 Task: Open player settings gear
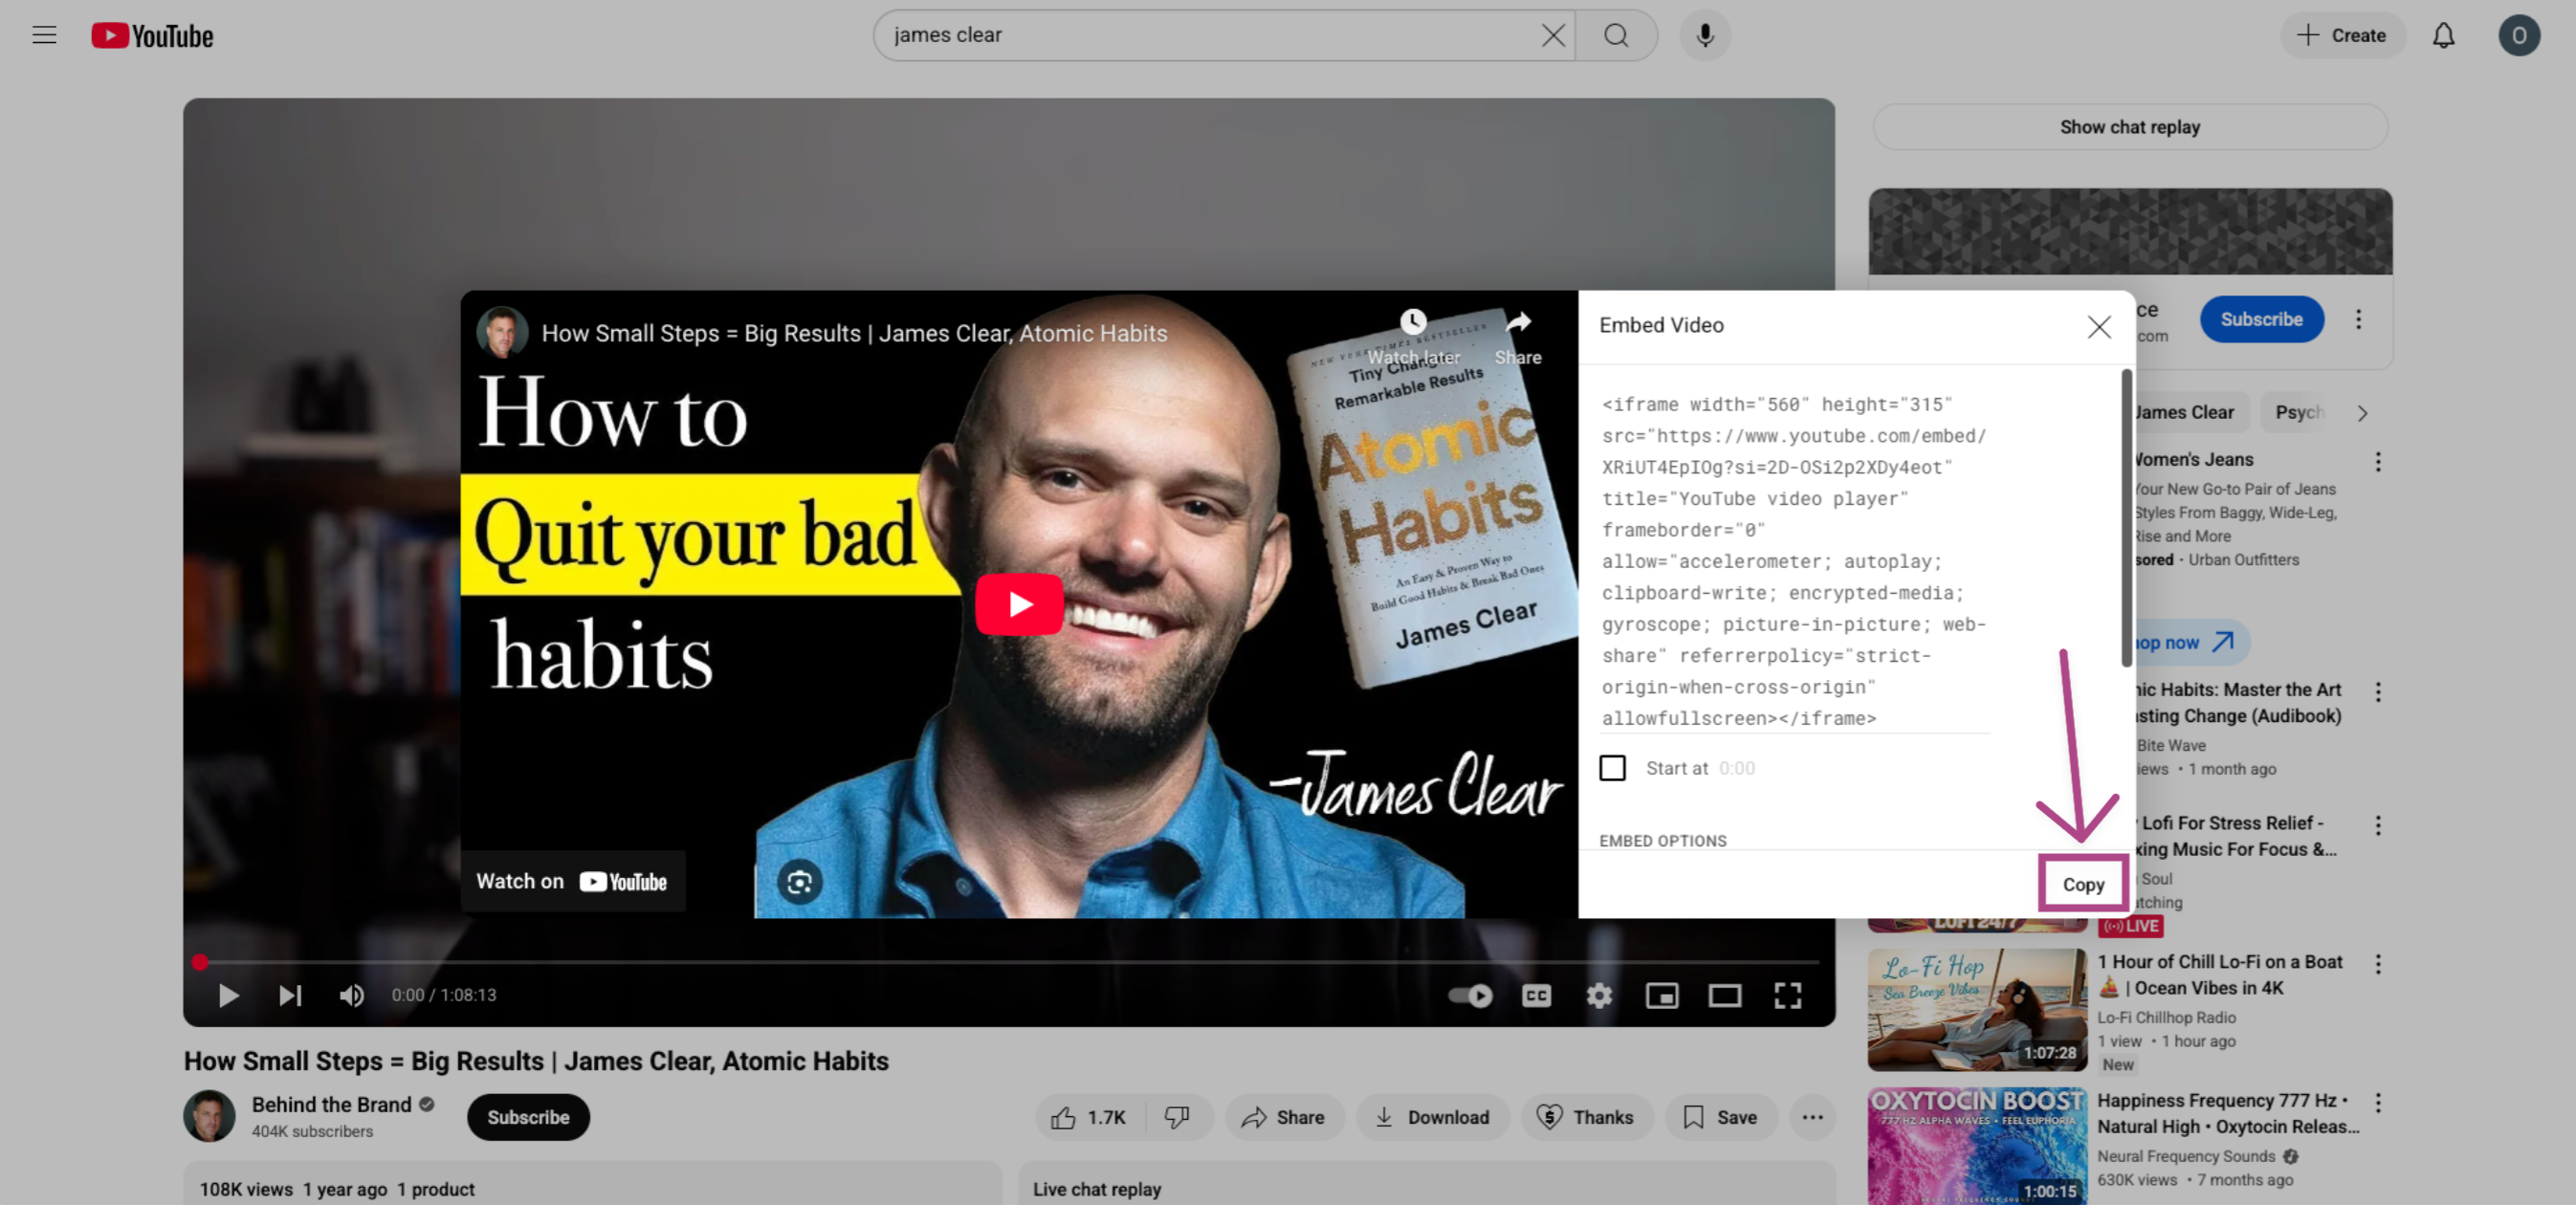tap(1599, 995)
